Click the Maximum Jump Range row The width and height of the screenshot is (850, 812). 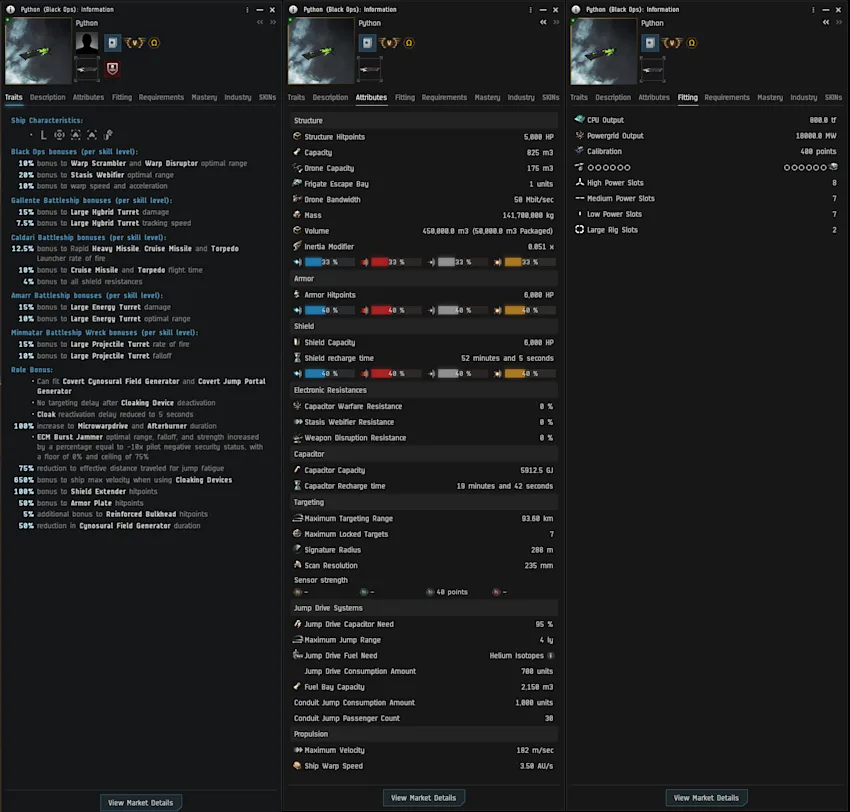coord(423,640)
